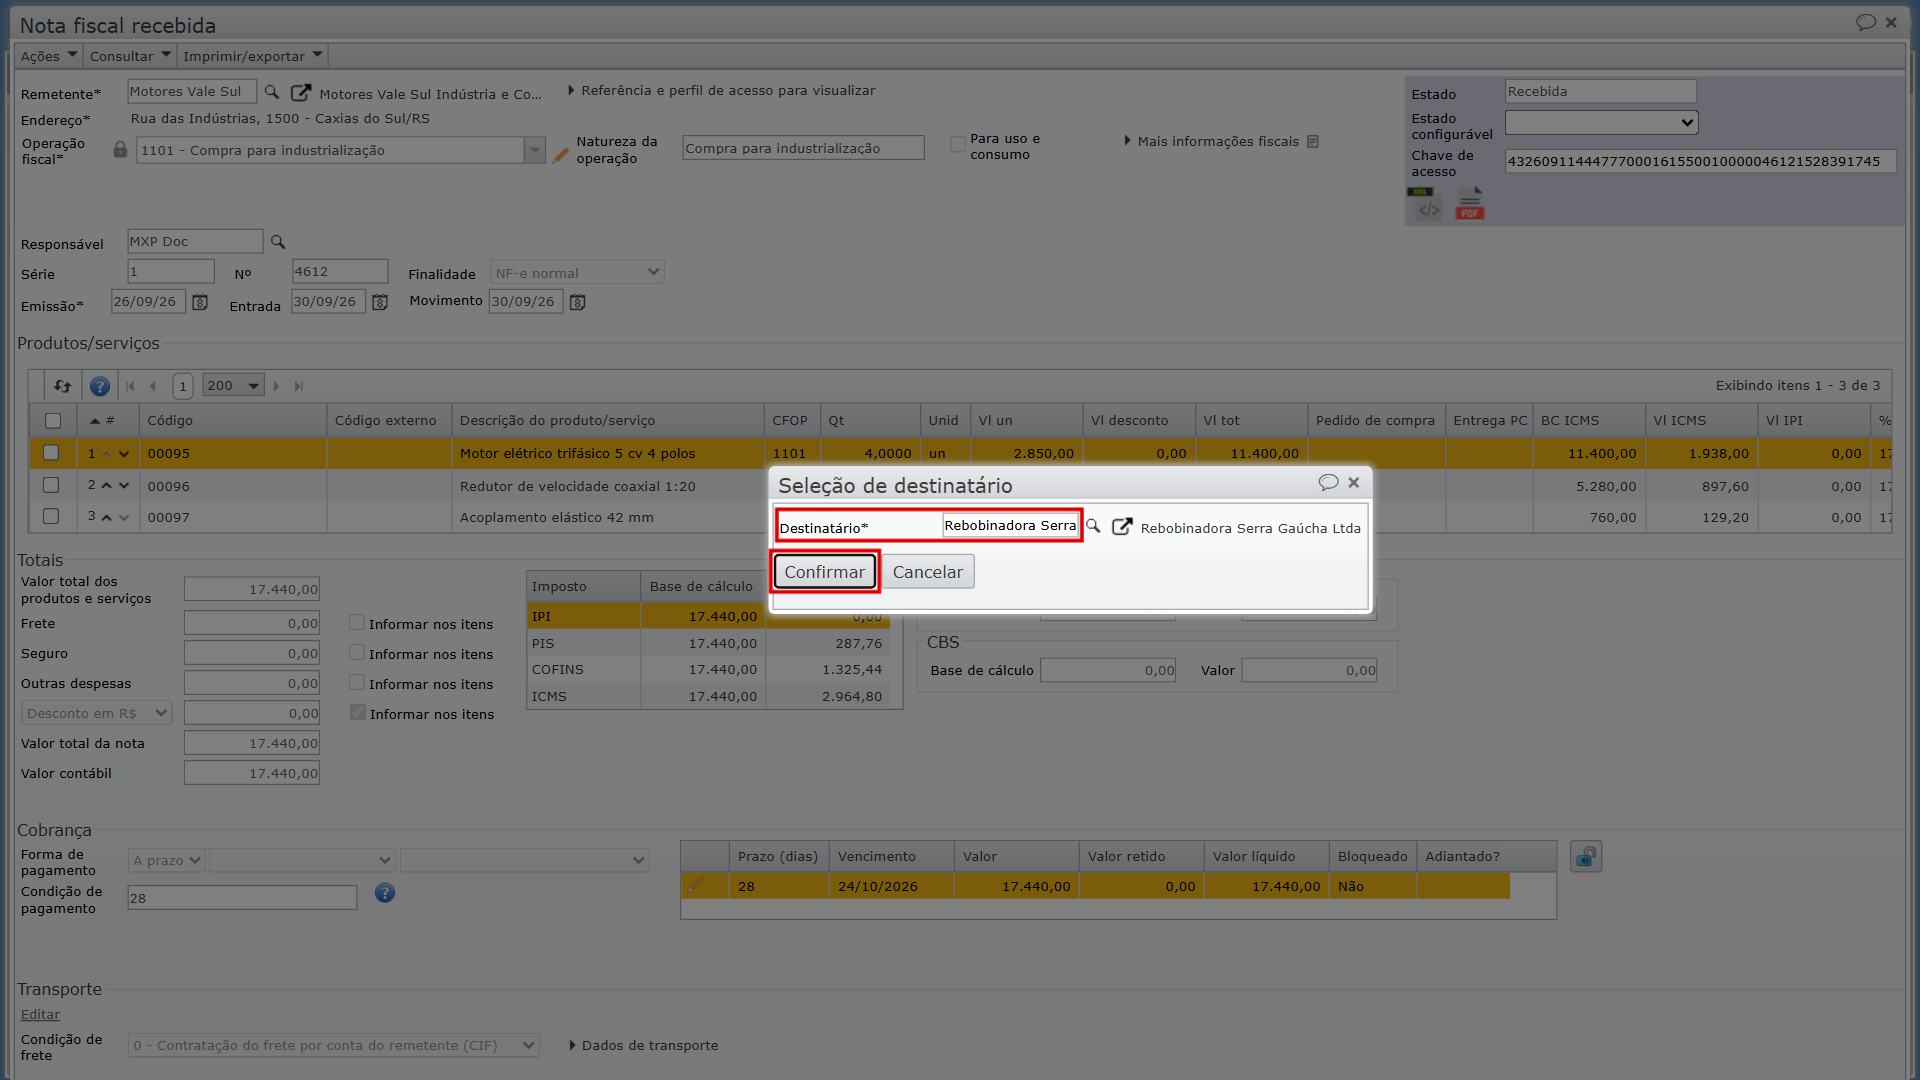Screen dimensions: 1920x1080
Task: Toggle Informar nos itens checkbox for Frete
Action: coord(357,623)
